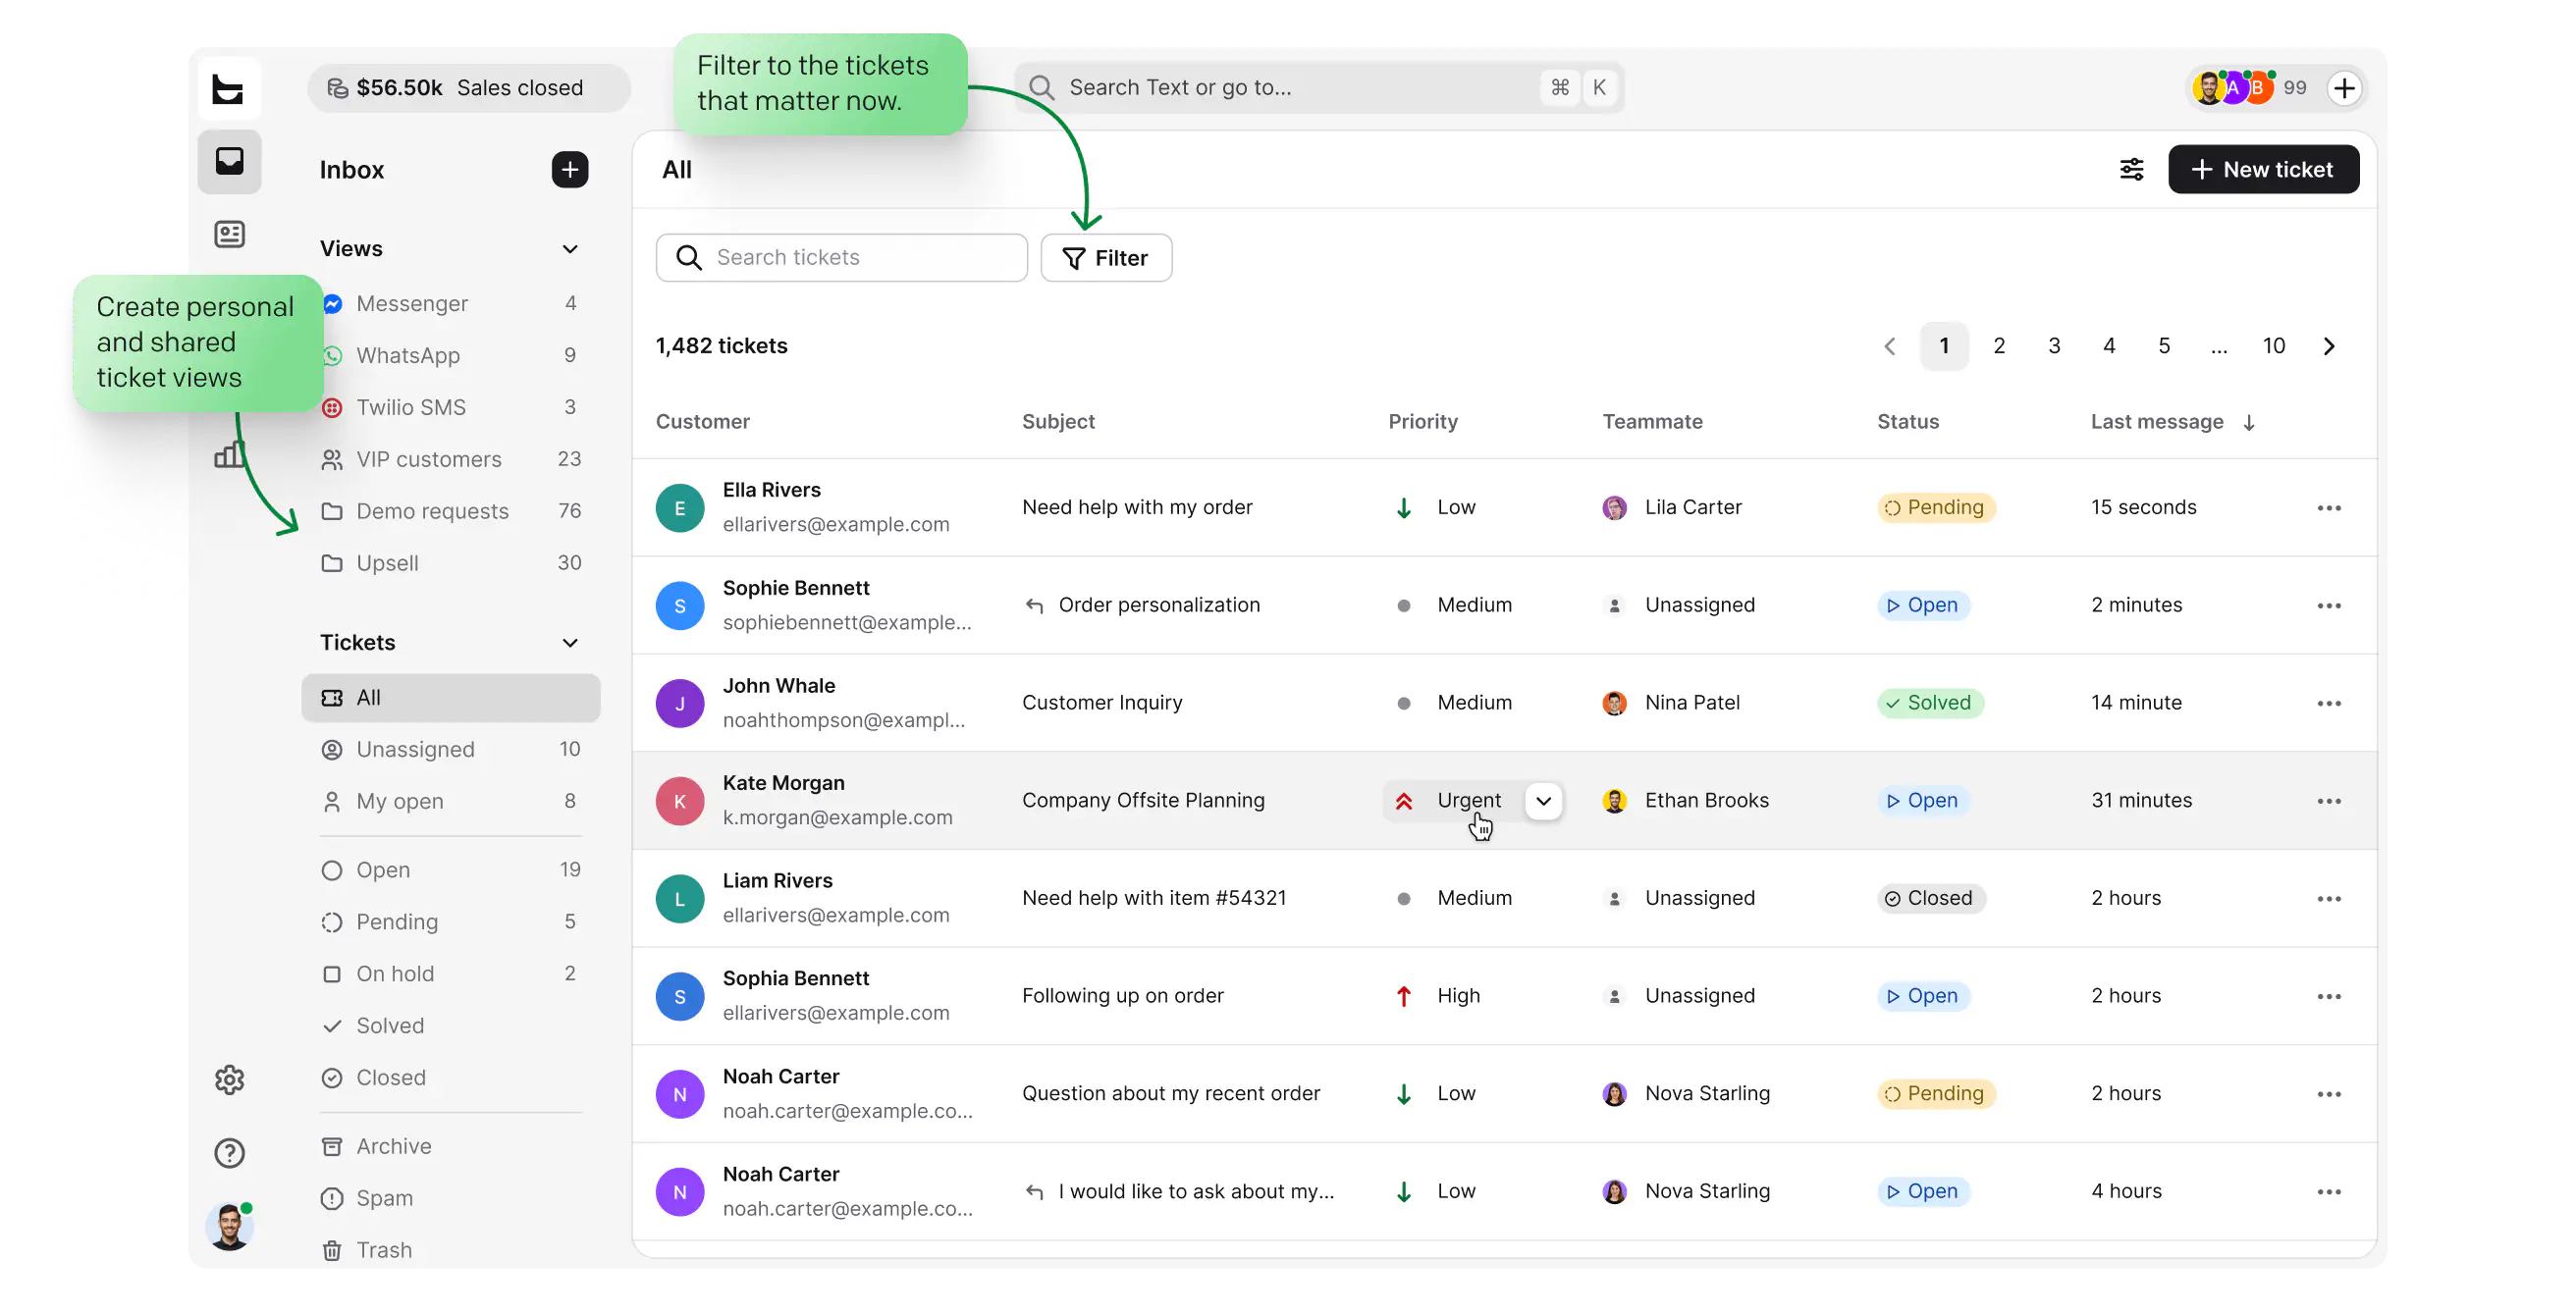Open more options for Liam Rivers ticket
Viewport: 2576px width, 1315px height.
pyautogui.click(x=2329, y=899)
